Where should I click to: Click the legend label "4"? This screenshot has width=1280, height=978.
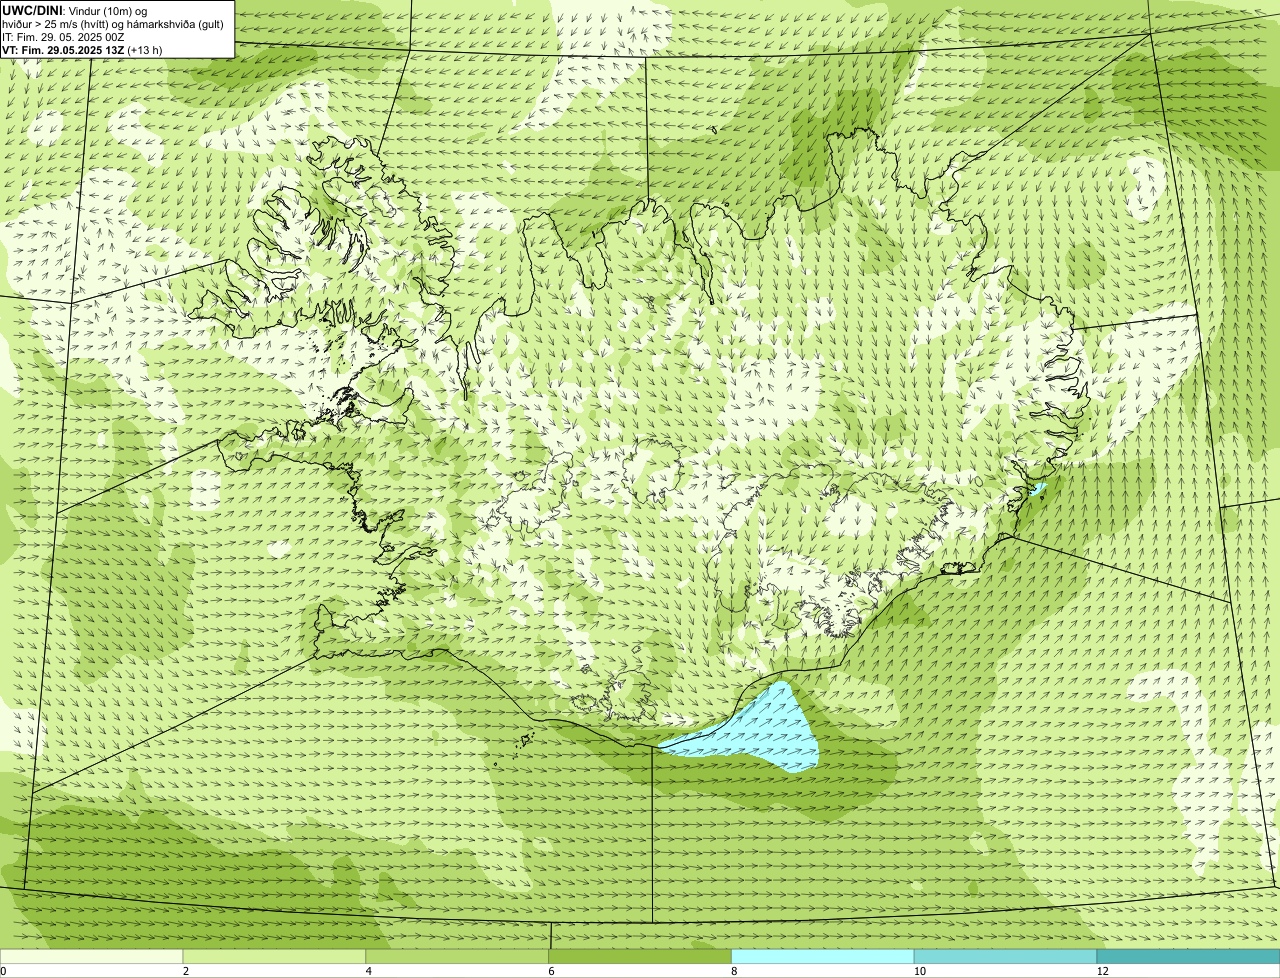tap(368, 971)
